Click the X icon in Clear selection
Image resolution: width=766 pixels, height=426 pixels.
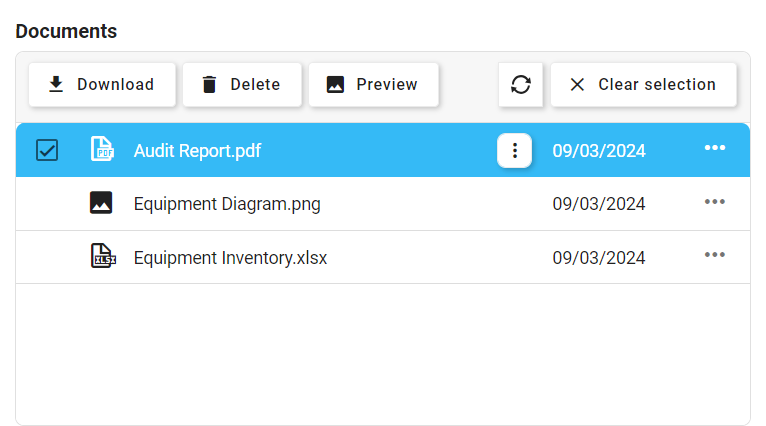tap(577, 85)
